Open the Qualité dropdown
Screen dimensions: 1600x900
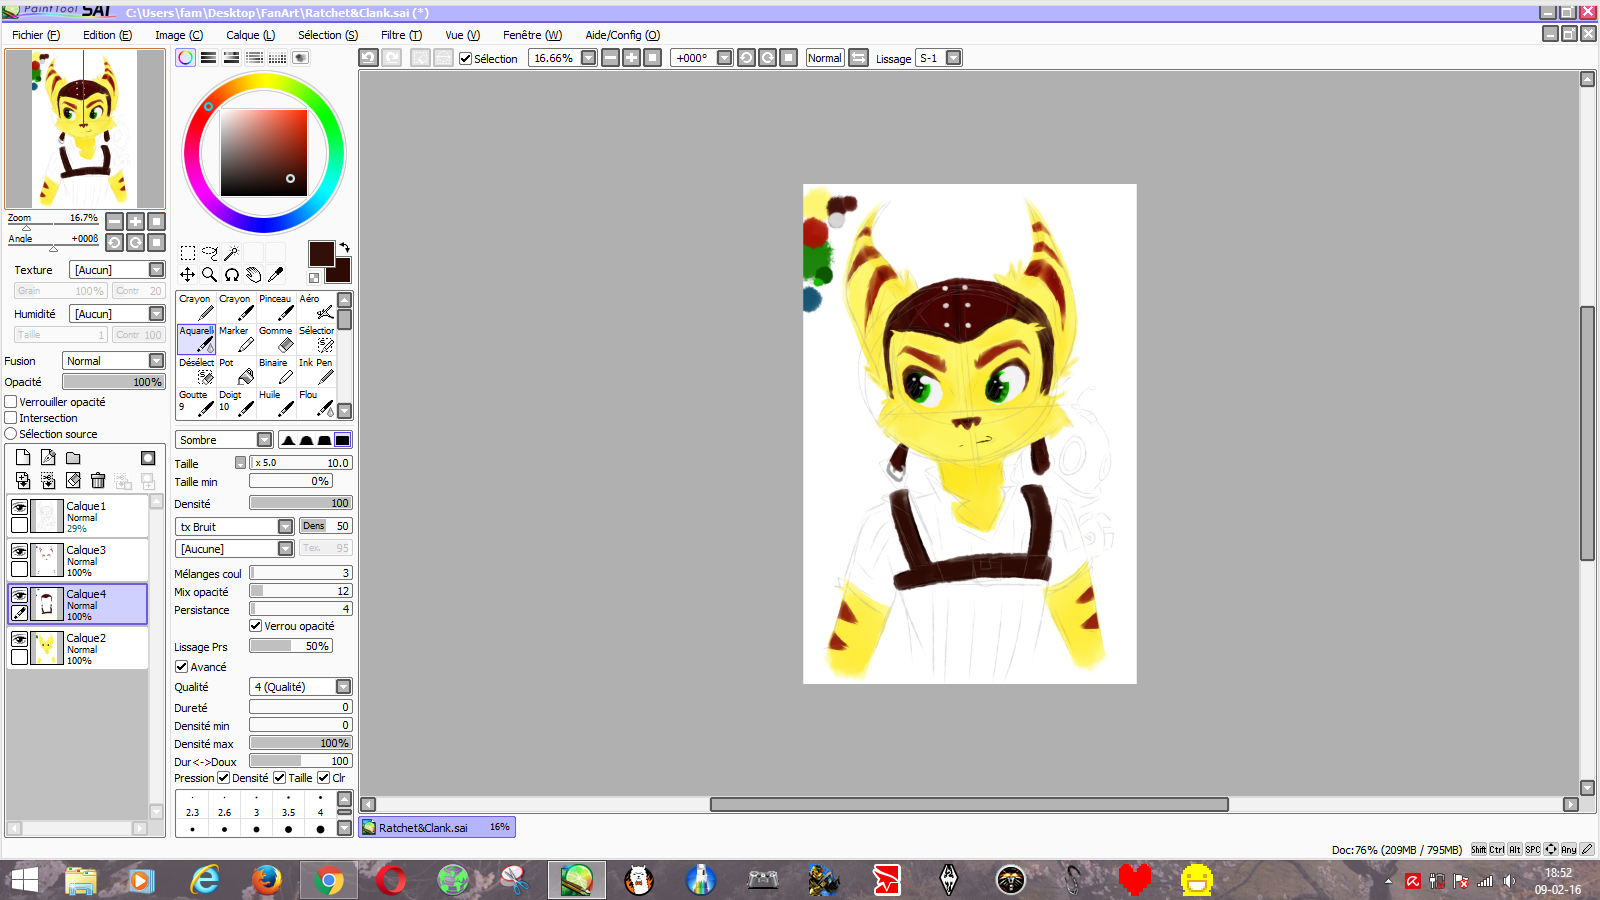300,687
